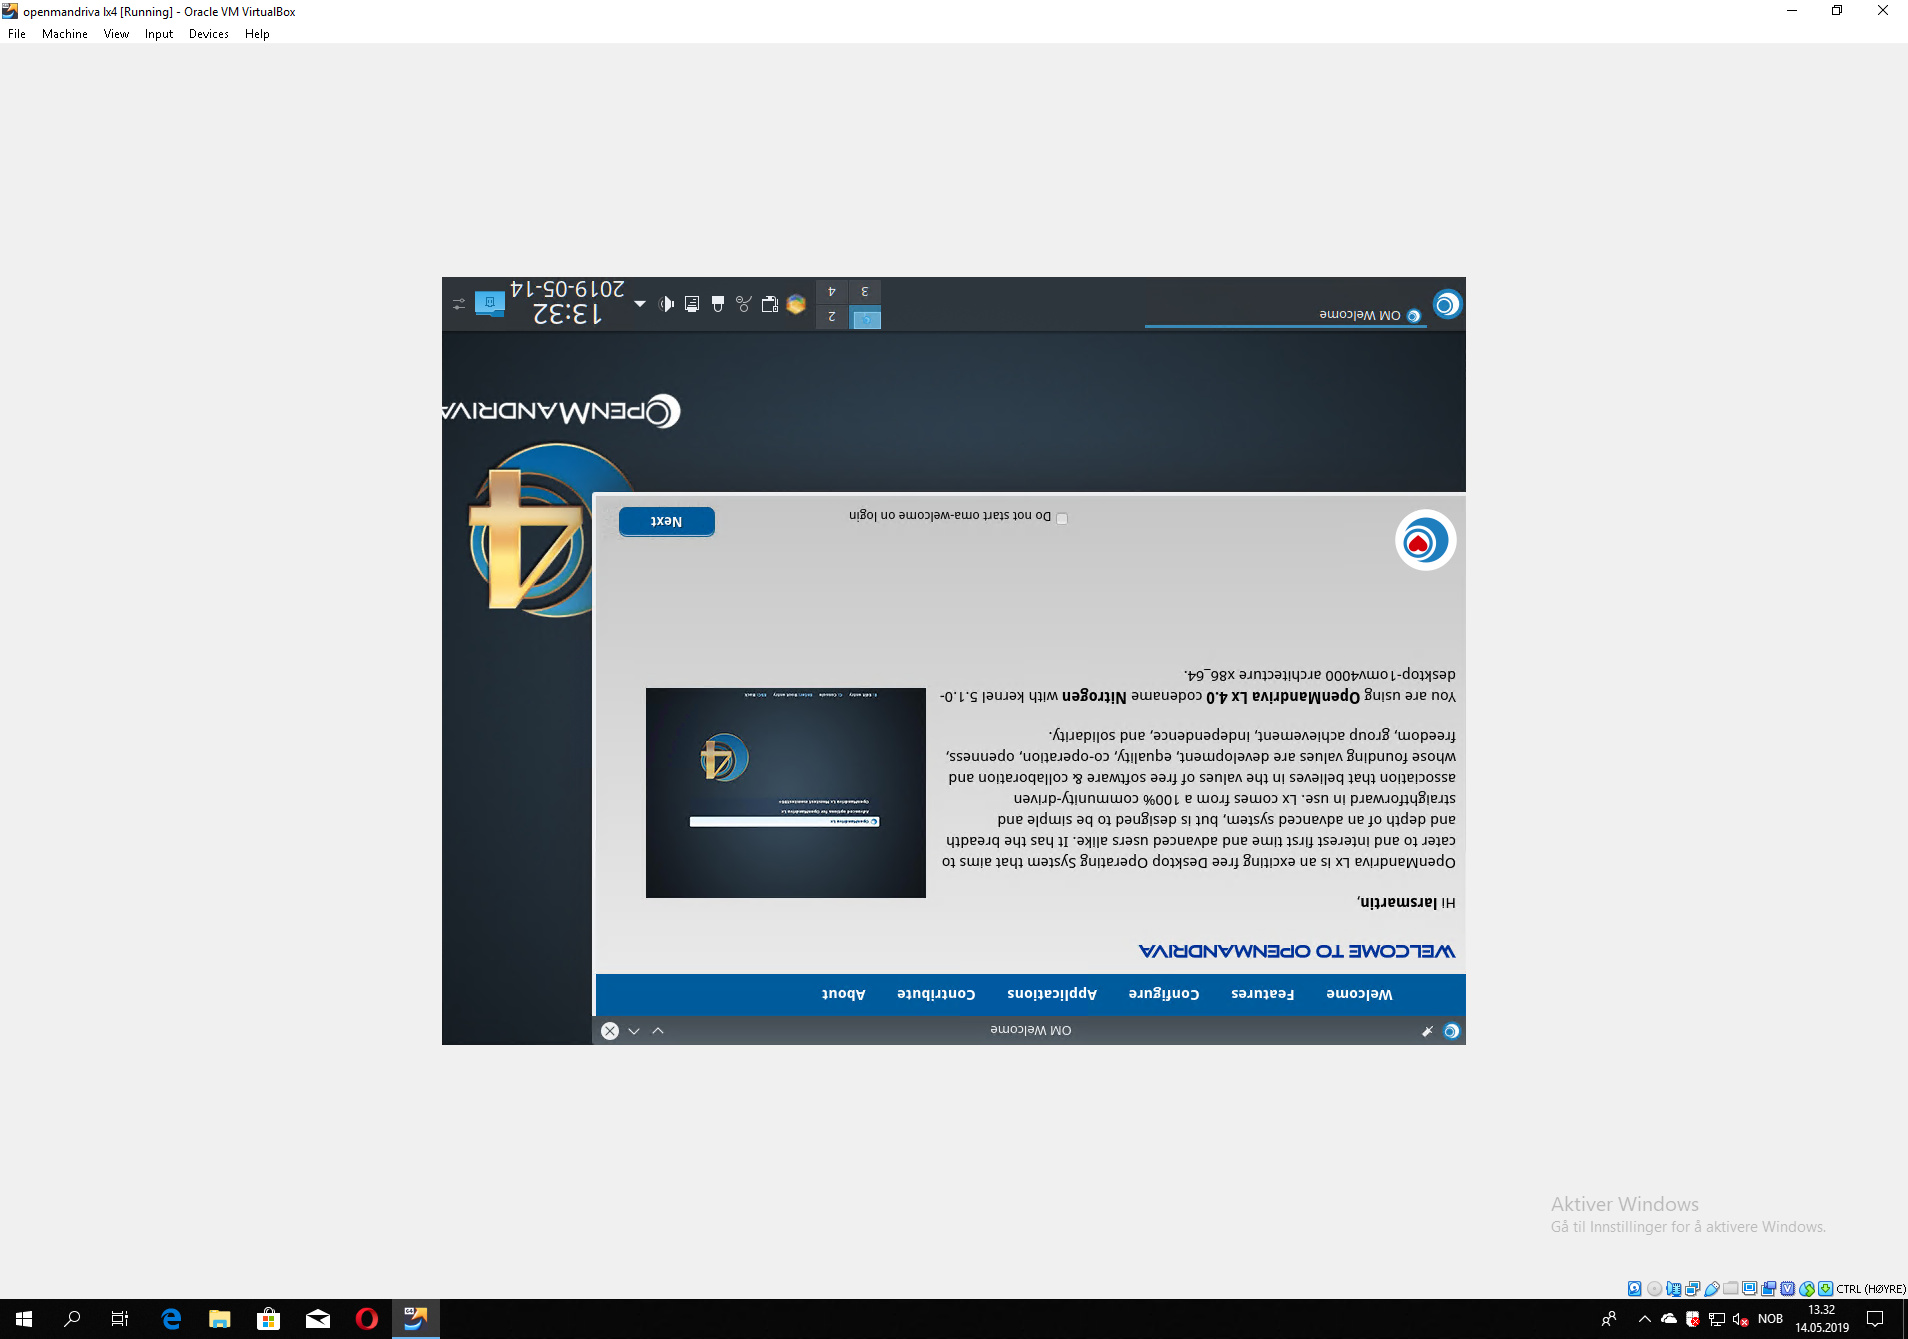
Task: Click the pin icon in OM Welcome titlebar
Action: (1427, 1031)
